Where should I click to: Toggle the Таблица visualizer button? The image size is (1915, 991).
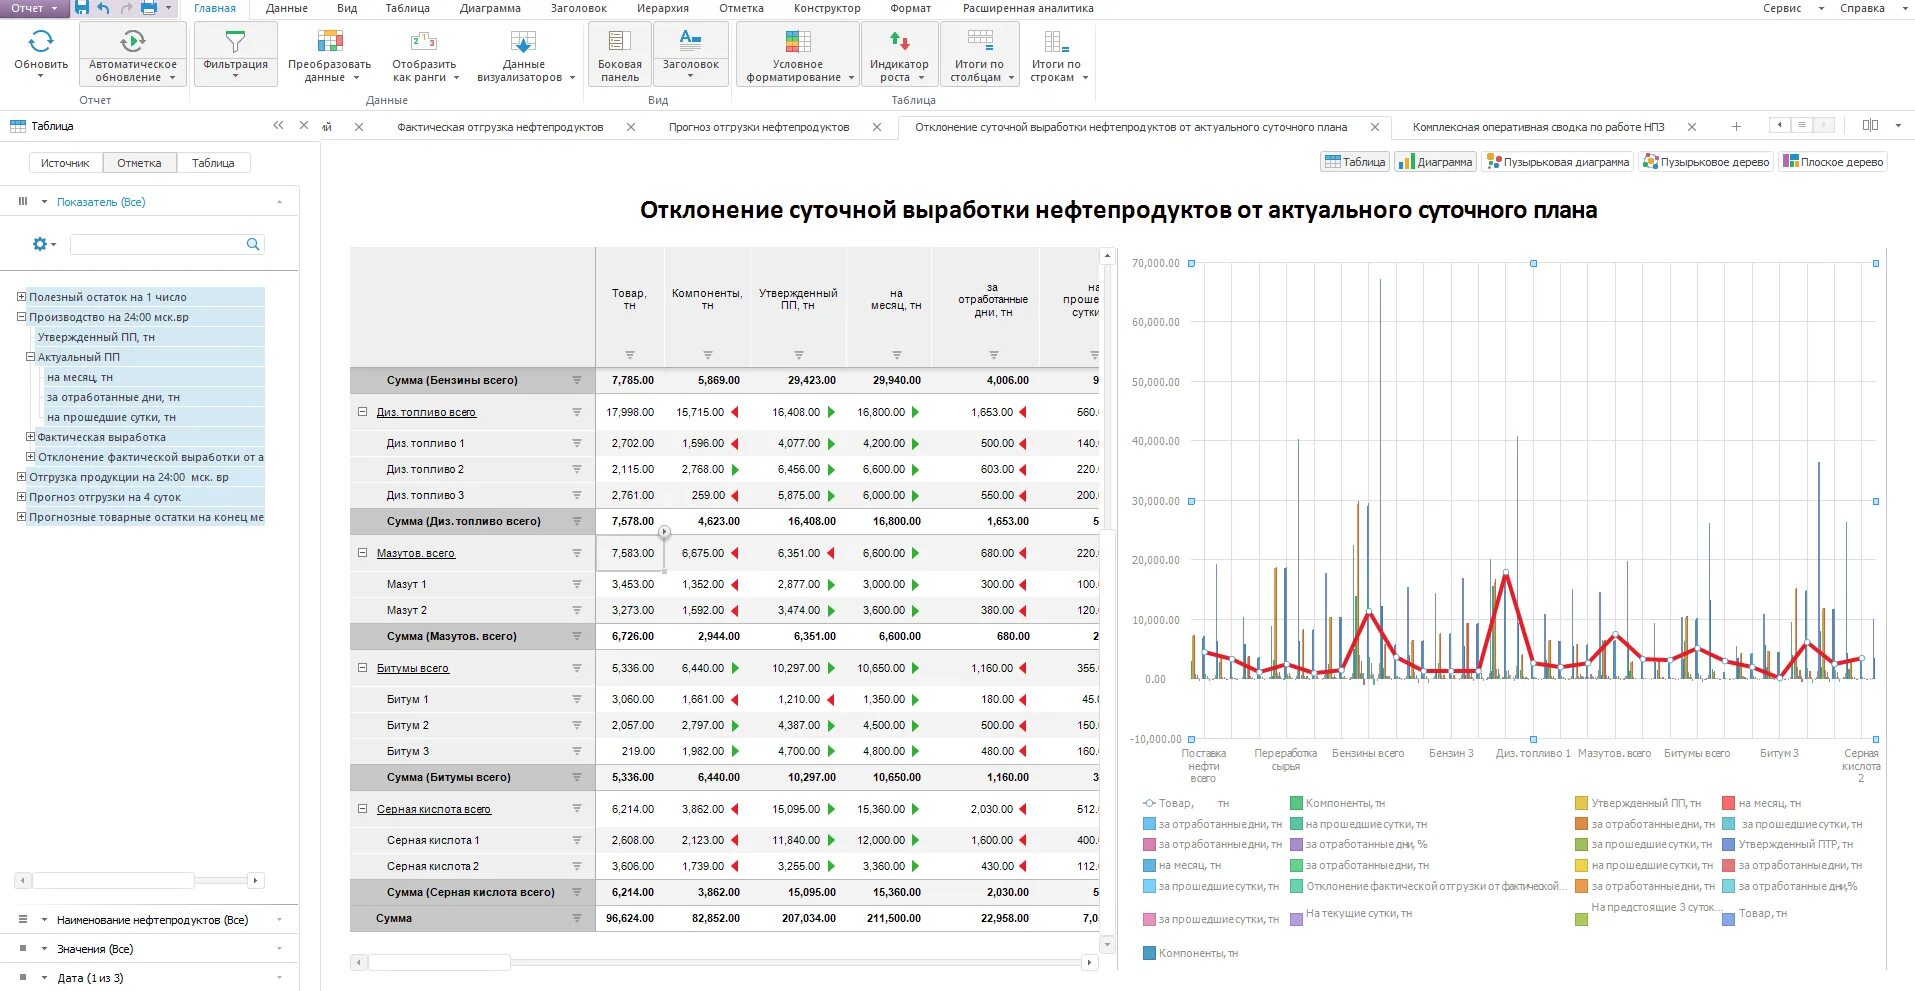click(1355, 162)
